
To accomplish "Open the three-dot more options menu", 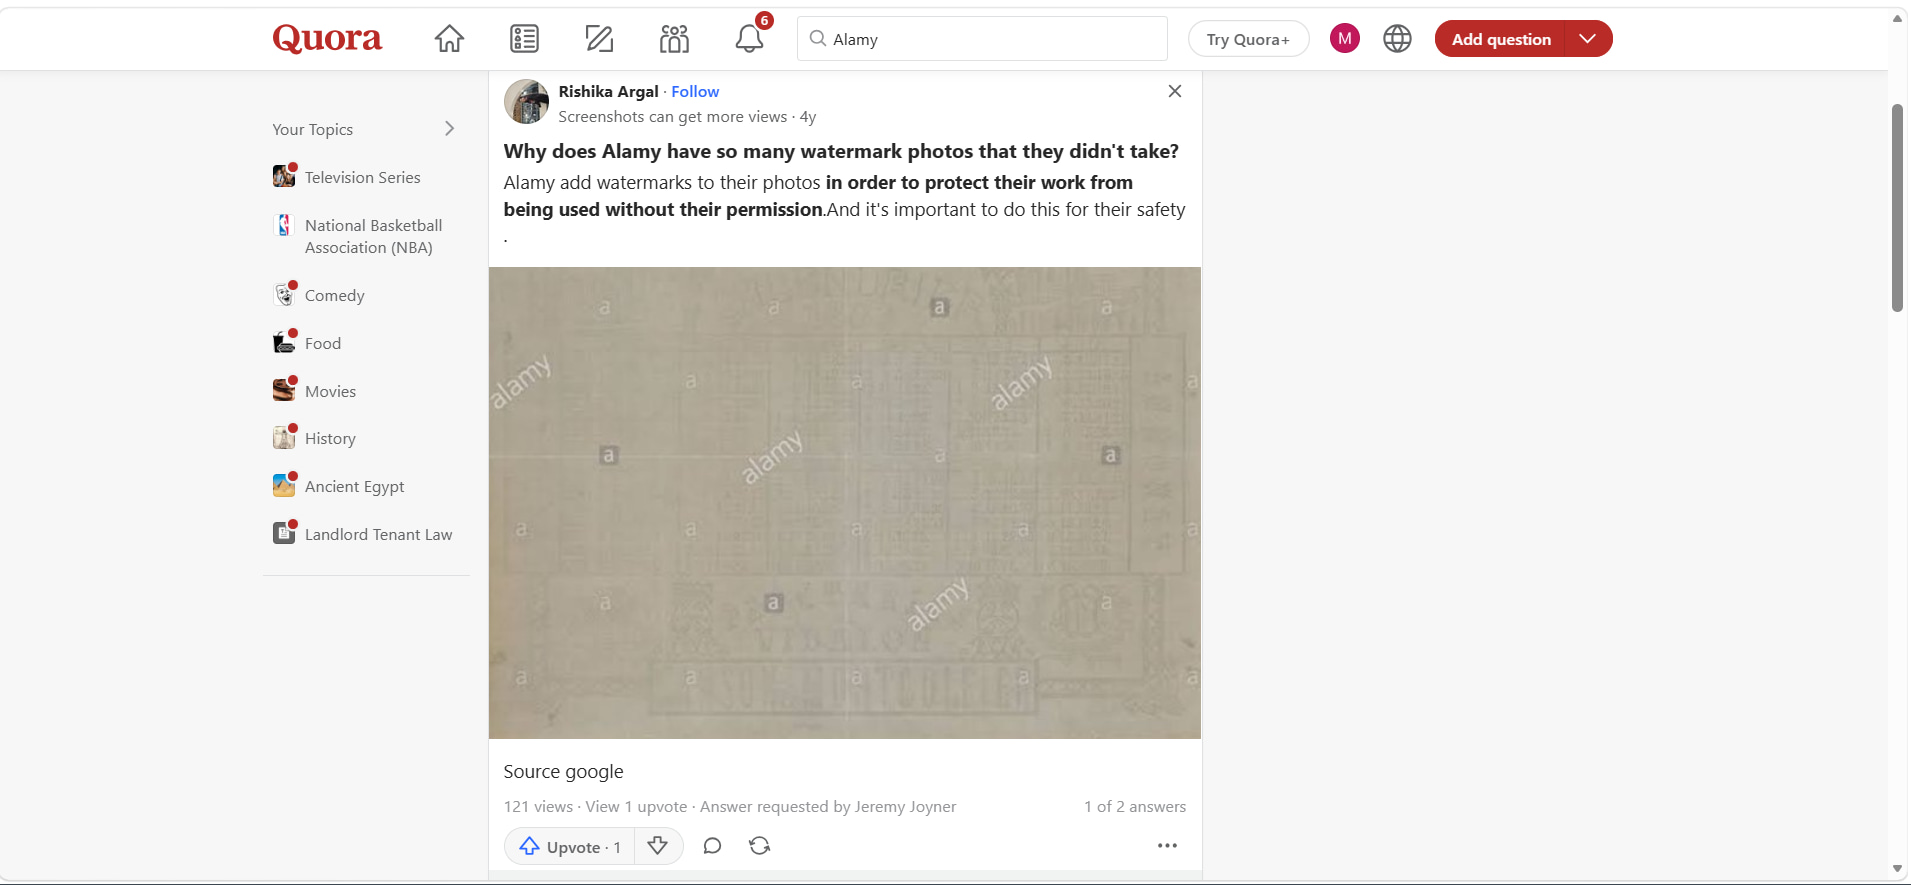I will tap(1167, 846).
